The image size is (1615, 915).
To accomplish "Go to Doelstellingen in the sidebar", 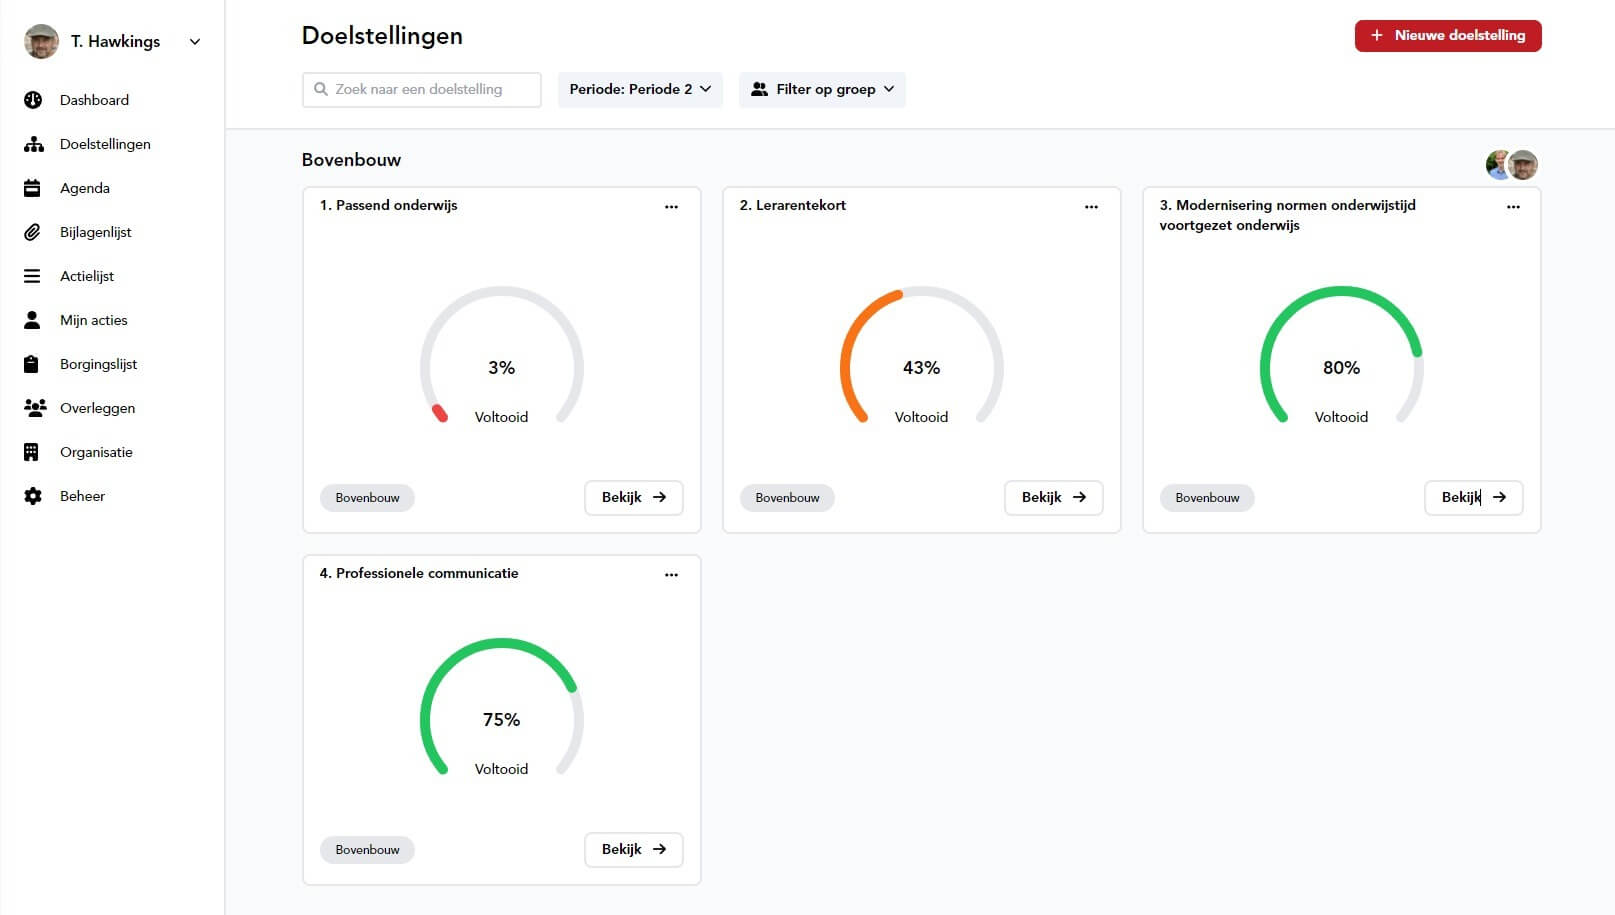I will pos(105,144).
